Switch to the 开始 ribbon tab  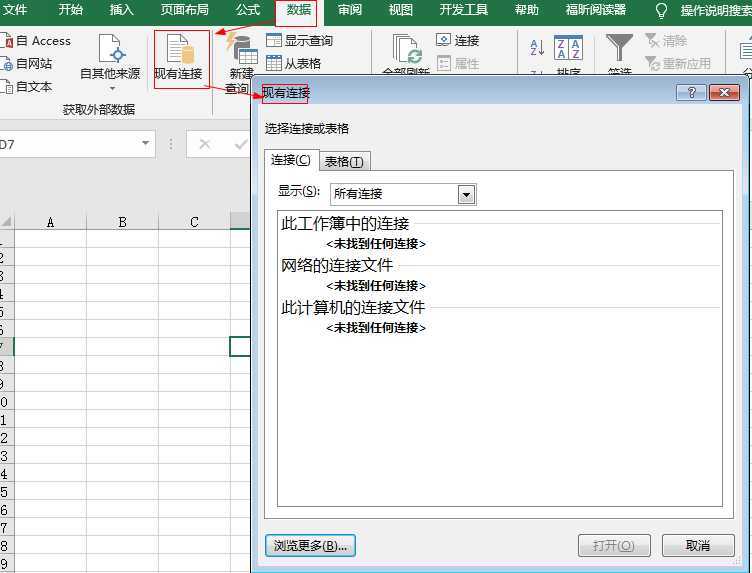click(x=70, y=10)
